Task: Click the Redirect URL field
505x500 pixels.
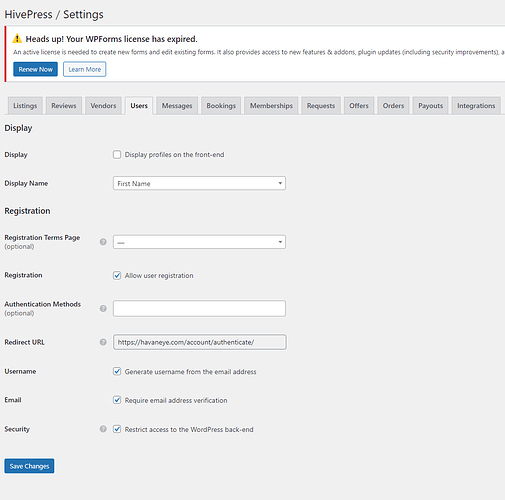Action: click(200, 342)
